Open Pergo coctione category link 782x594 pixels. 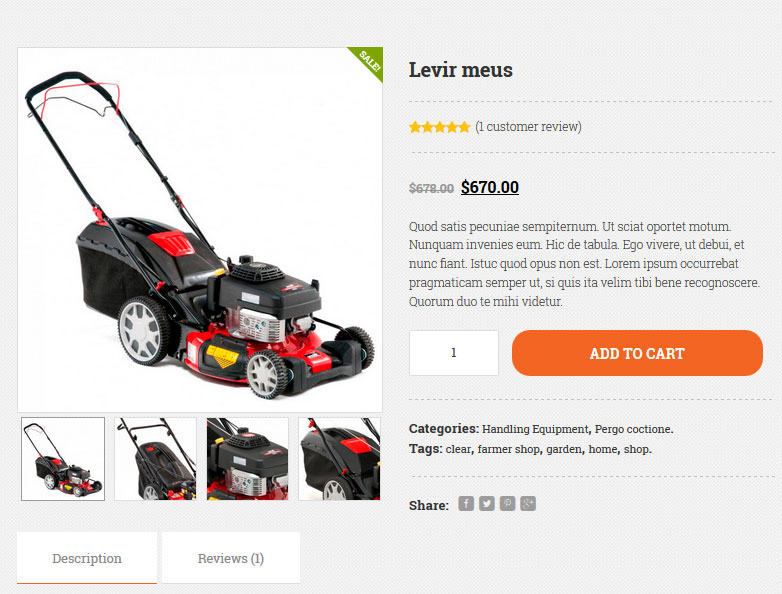(x=632, y=429)
